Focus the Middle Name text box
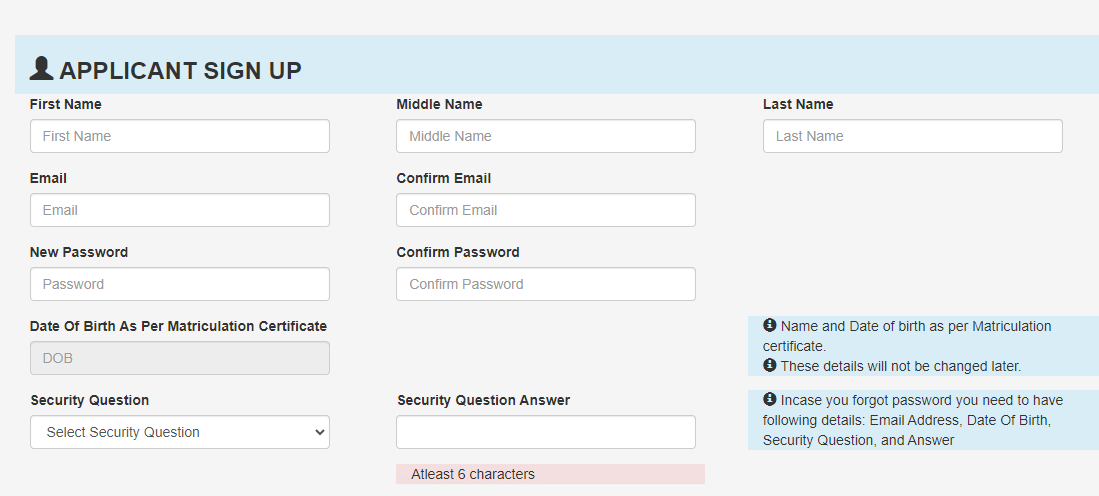 (x=546, y=136)
